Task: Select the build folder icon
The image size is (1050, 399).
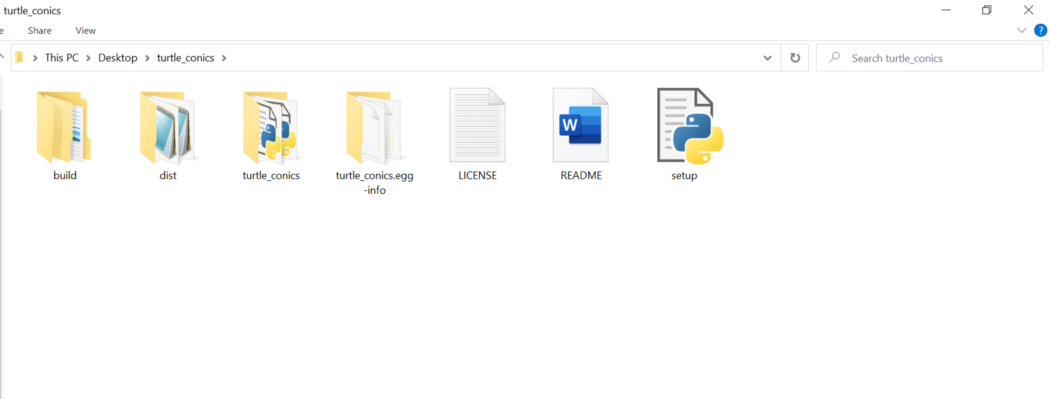Action: click(x=64, y=127)
